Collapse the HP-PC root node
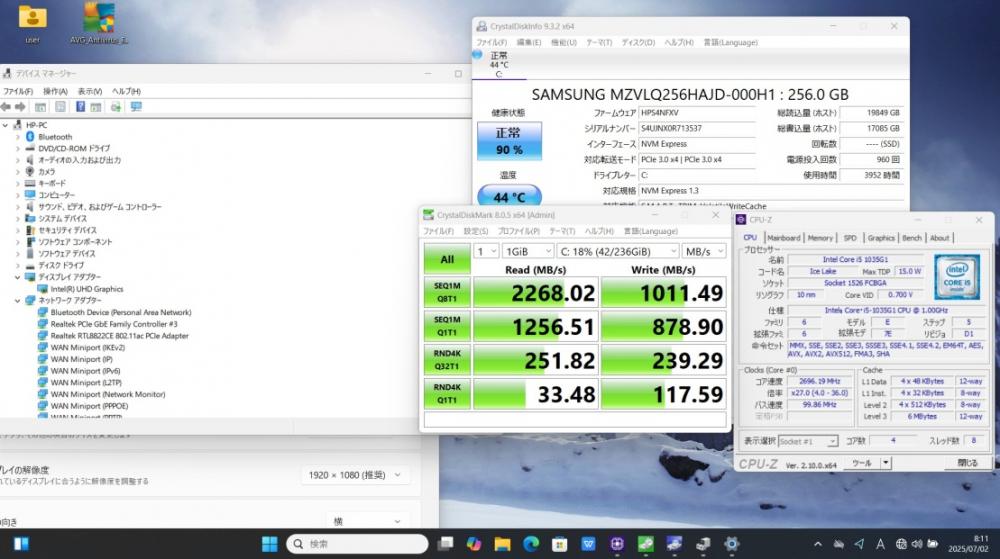 [6, 125]
